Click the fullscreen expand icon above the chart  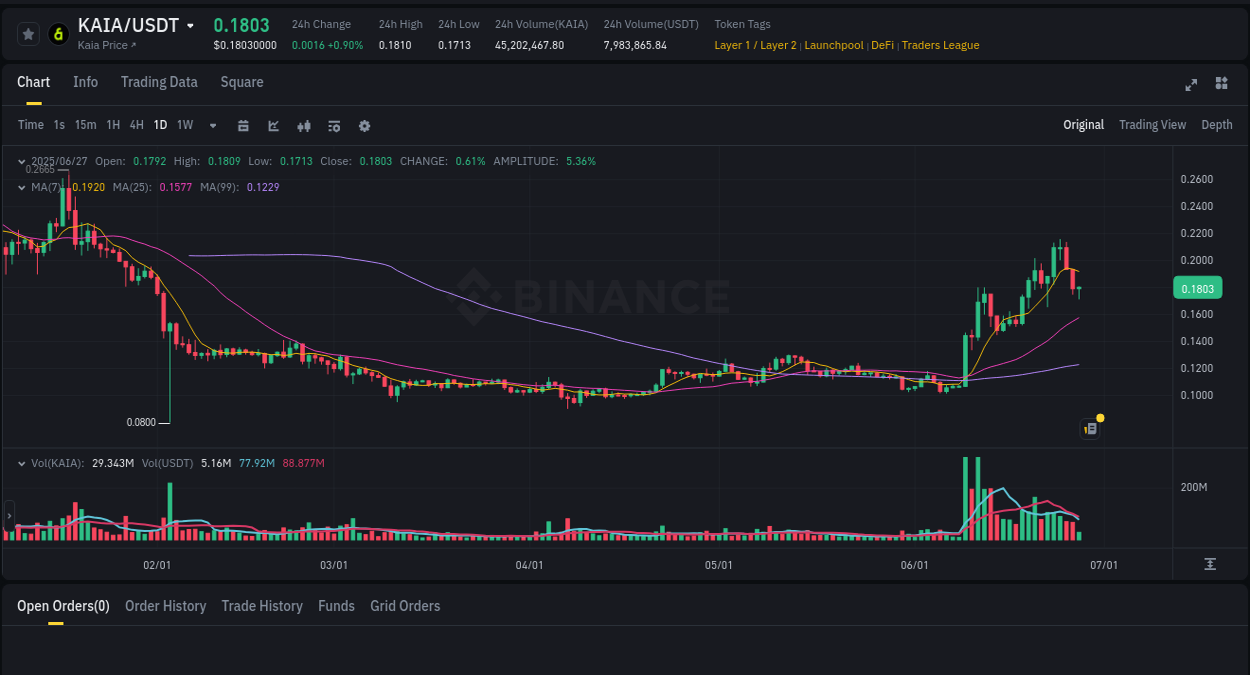[1191, 85]
